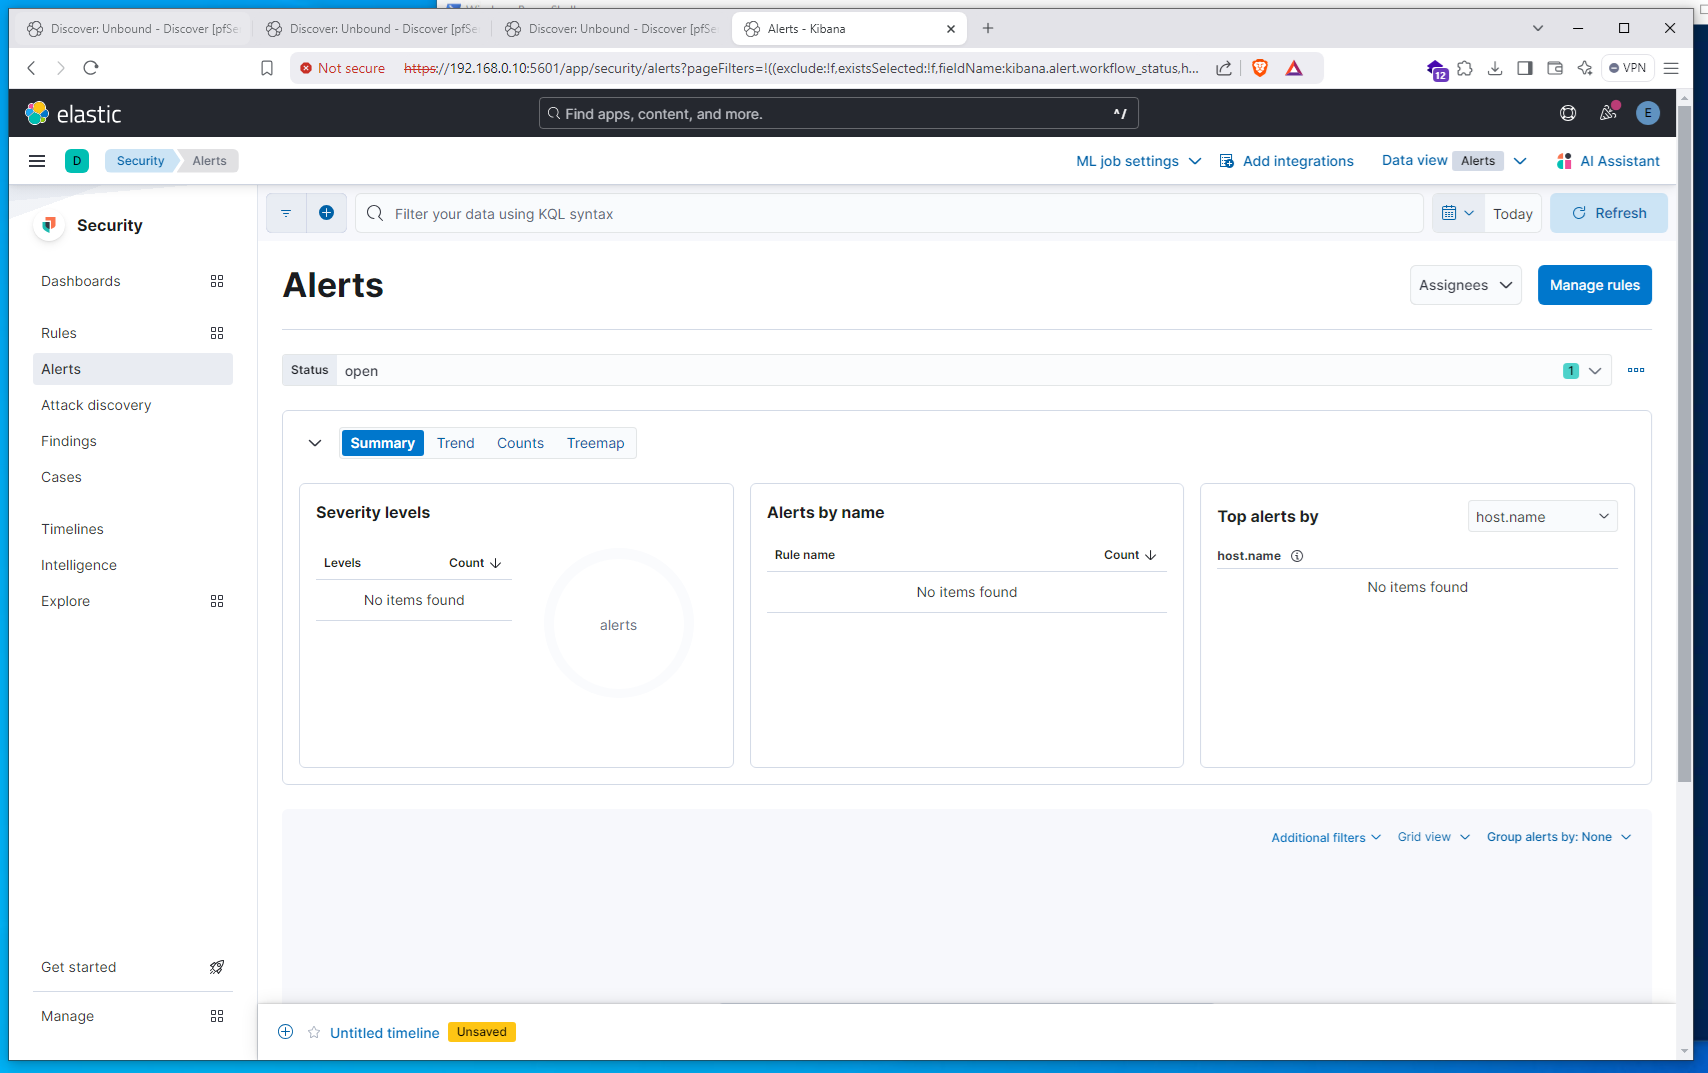The image size is (1708, 1073).
Task: Open the Manage submenu grid icon
Action: click(x=217, y=1016)
